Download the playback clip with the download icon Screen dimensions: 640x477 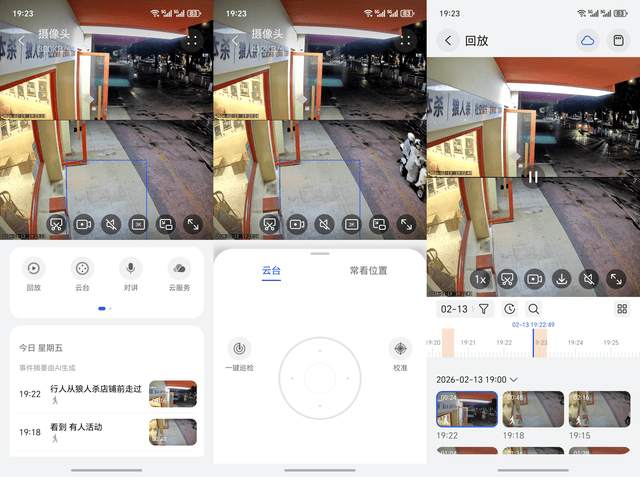click(x=562, y=279)
